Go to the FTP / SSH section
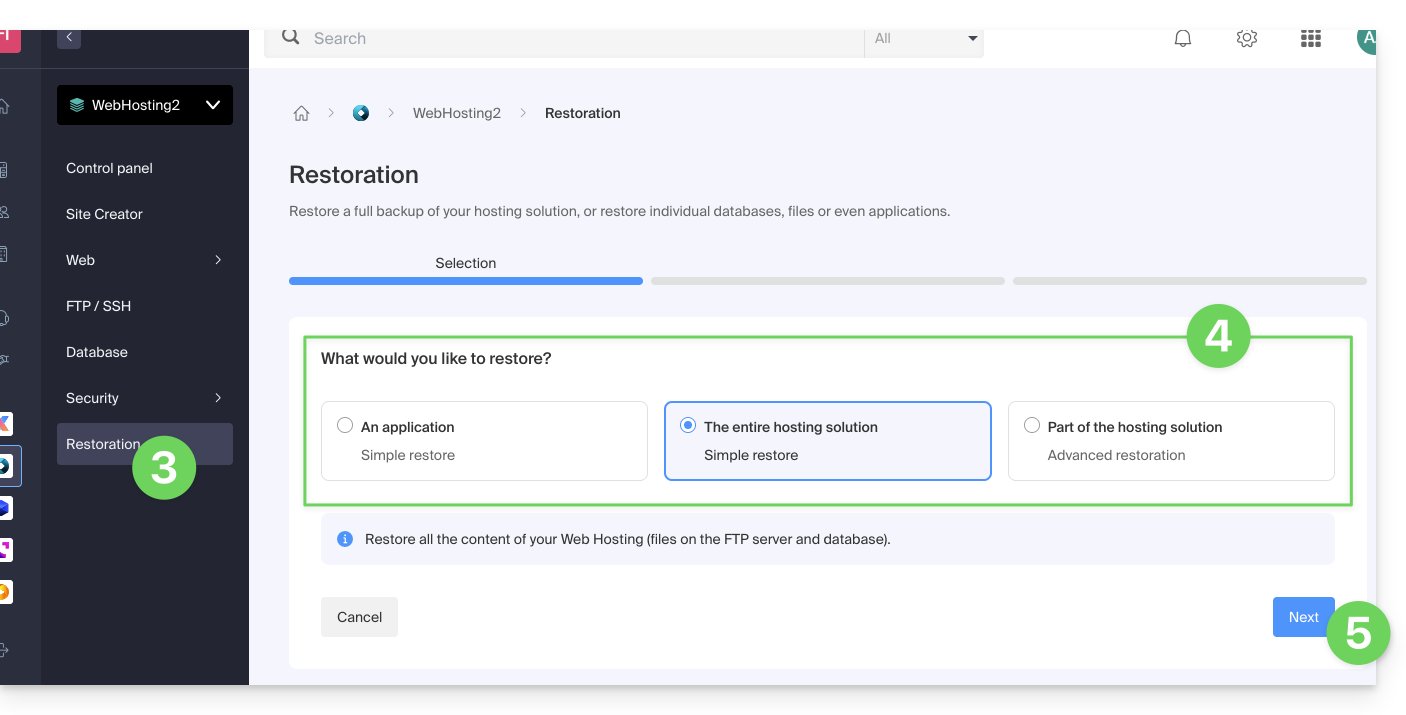 click(x=99, y=306)
